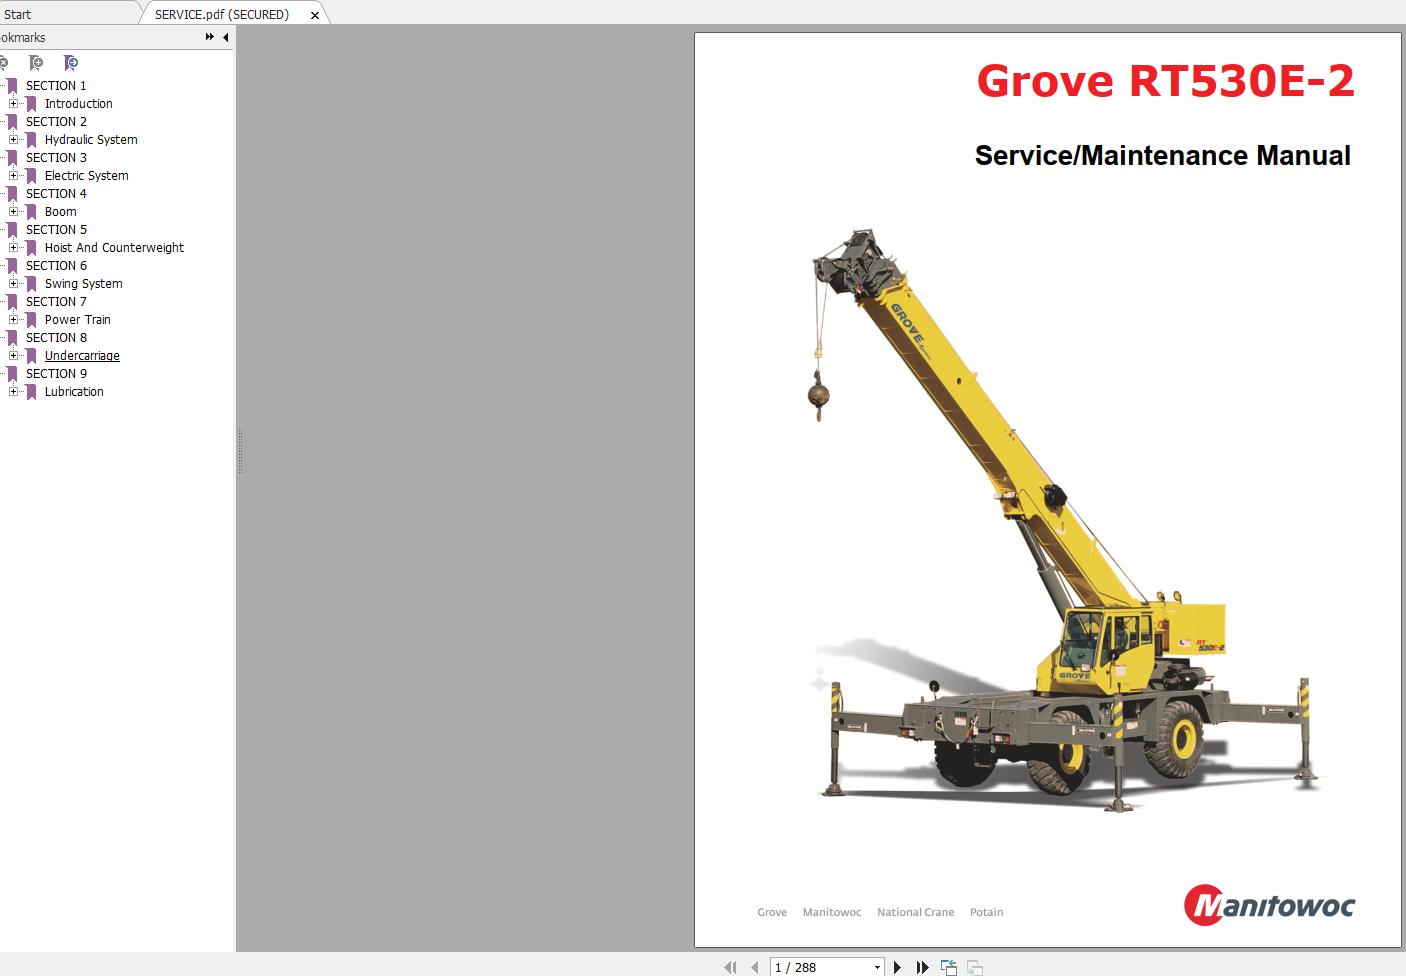
Task: Expand the Power Train bookmark
Action: (13, 320)
